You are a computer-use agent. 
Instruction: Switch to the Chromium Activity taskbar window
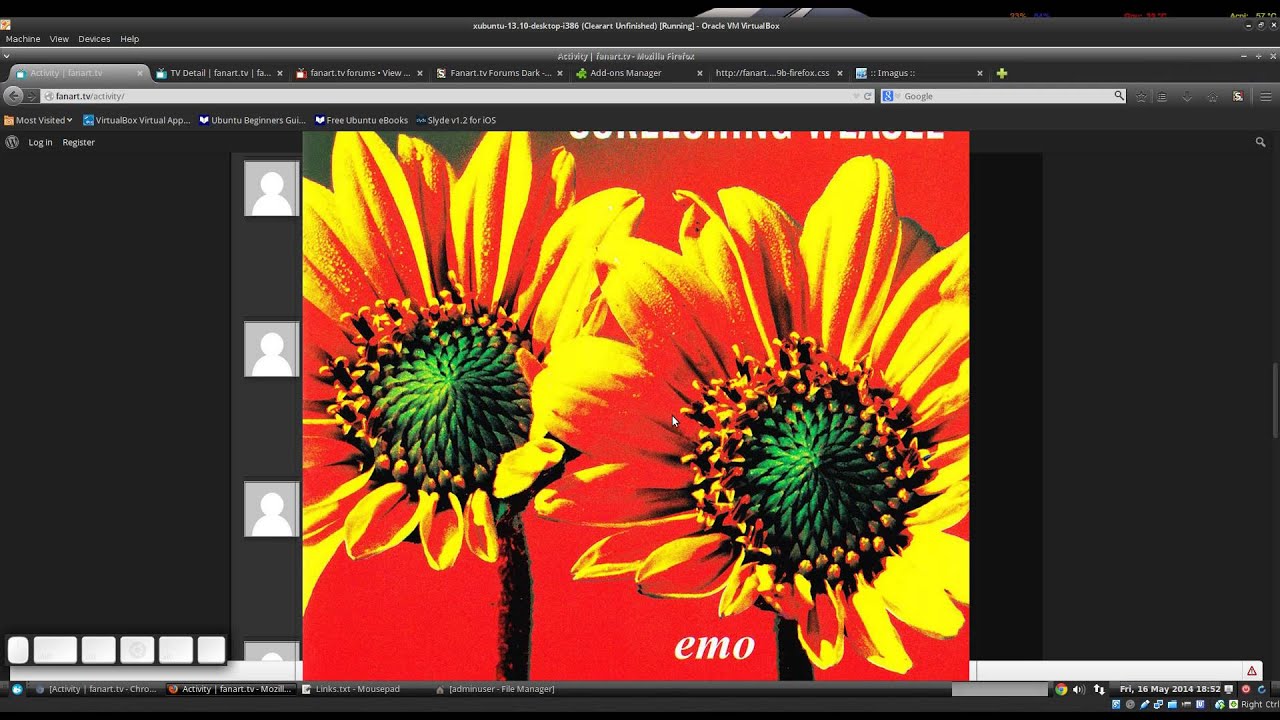(96, 689)
